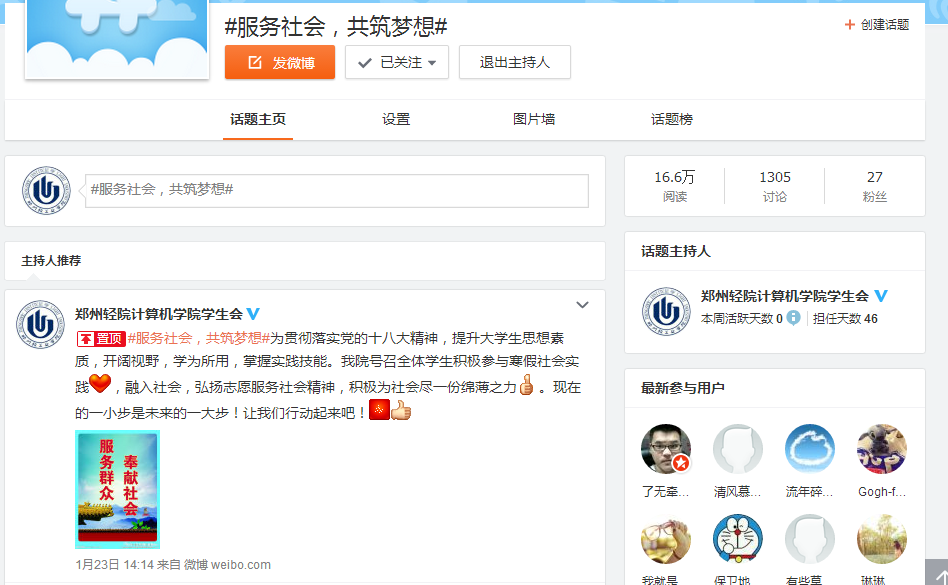Click the 流年碎... cloud avatar
Image resolution: width=948 pixels, height=585 pixels.
pos(810,449)
